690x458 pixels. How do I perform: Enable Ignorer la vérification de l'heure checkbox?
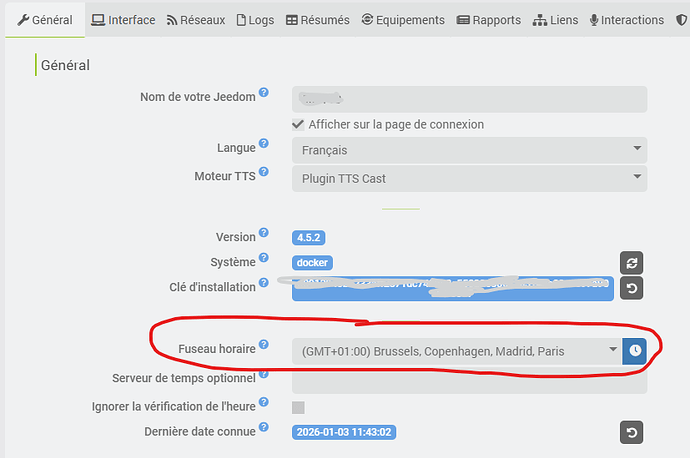pos(298,407)
